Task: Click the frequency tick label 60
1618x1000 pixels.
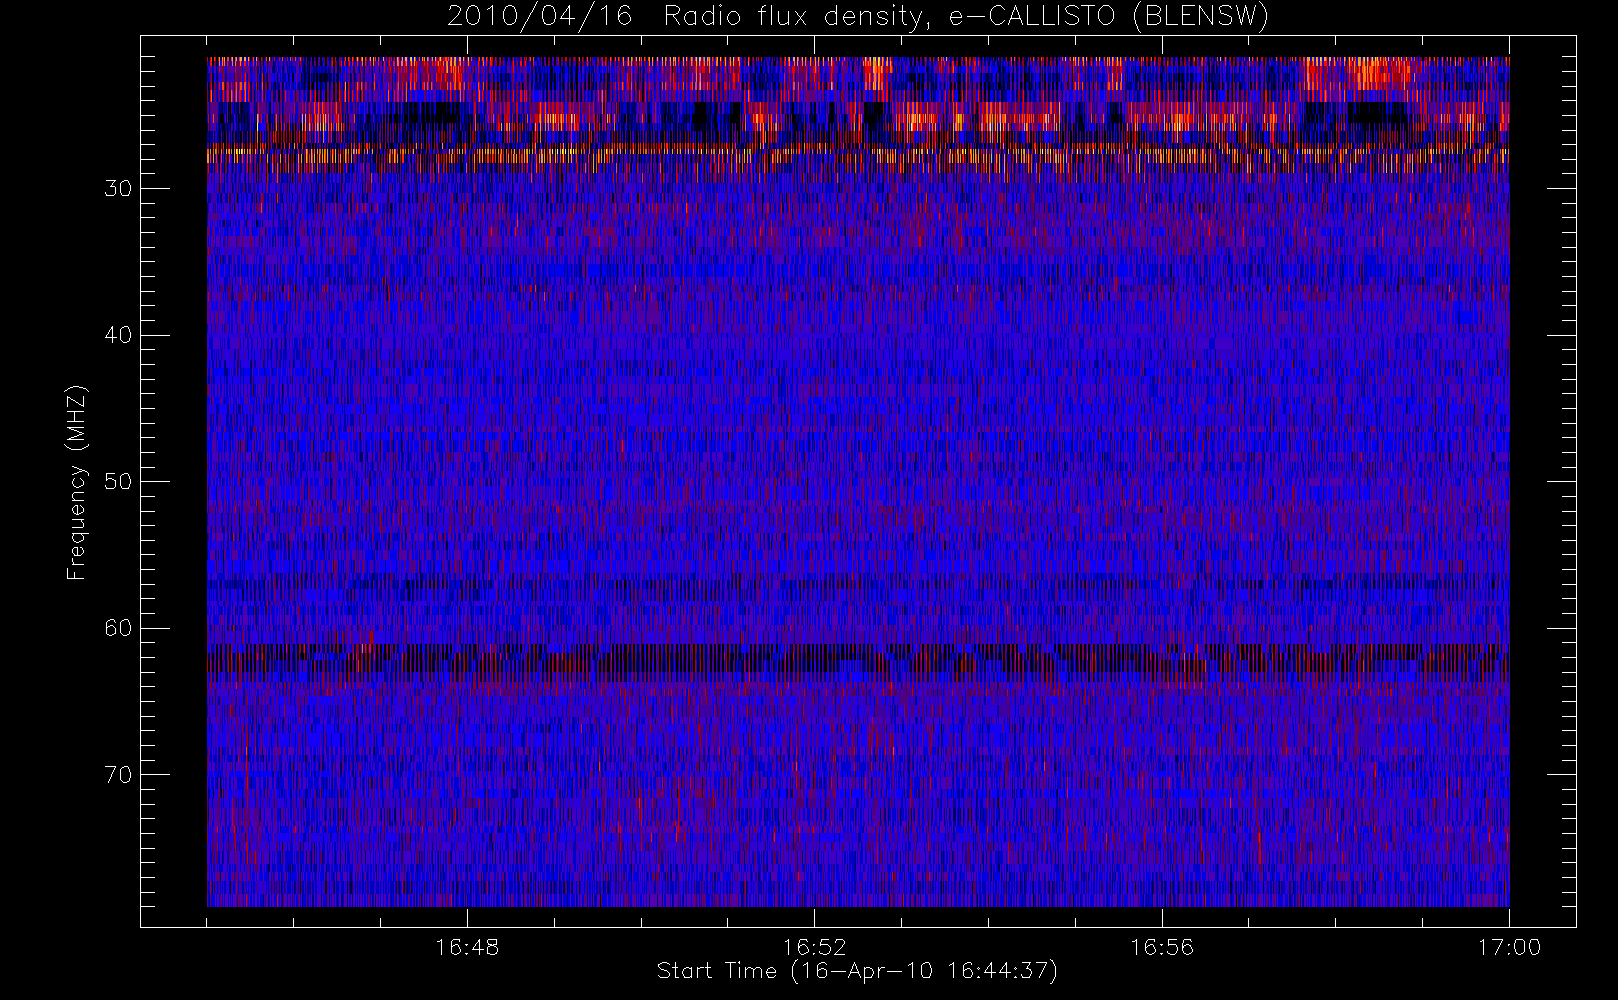Action: tap(118, 628)
